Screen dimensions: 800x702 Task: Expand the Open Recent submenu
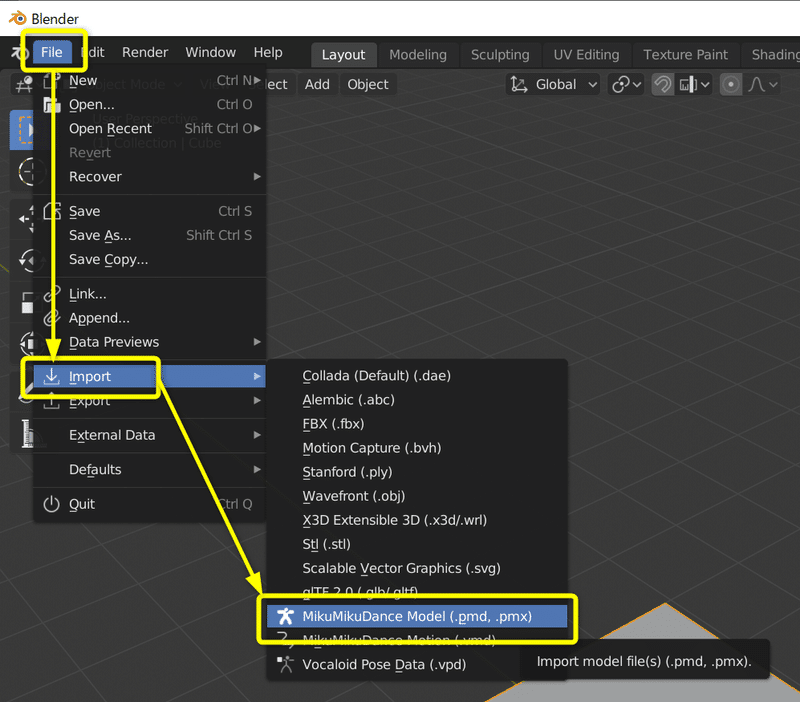[150, 129]
